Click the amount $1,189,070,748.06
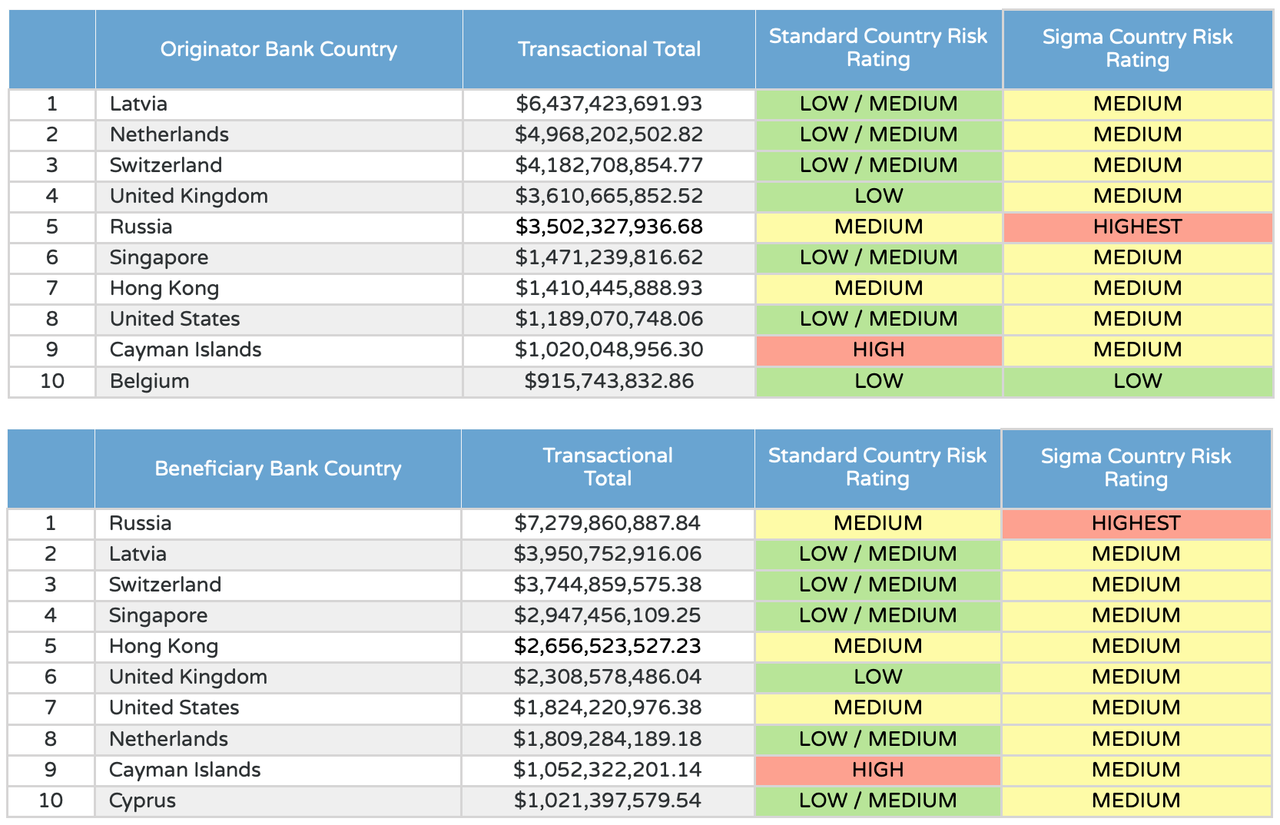 609,319
